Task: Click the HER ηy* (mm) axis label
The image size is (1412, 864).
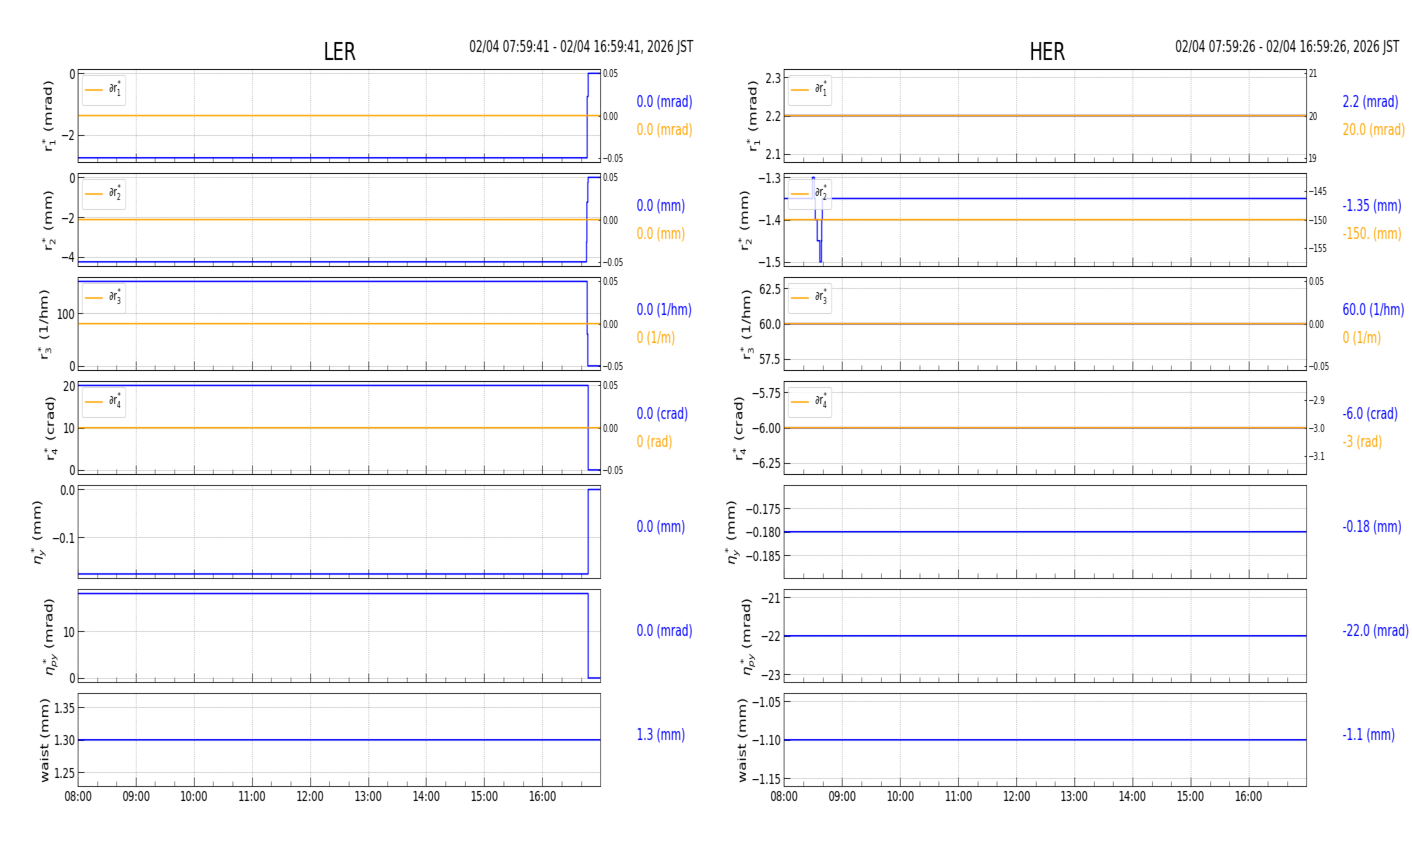Action: pyautogui.click(x=732, y=532)
